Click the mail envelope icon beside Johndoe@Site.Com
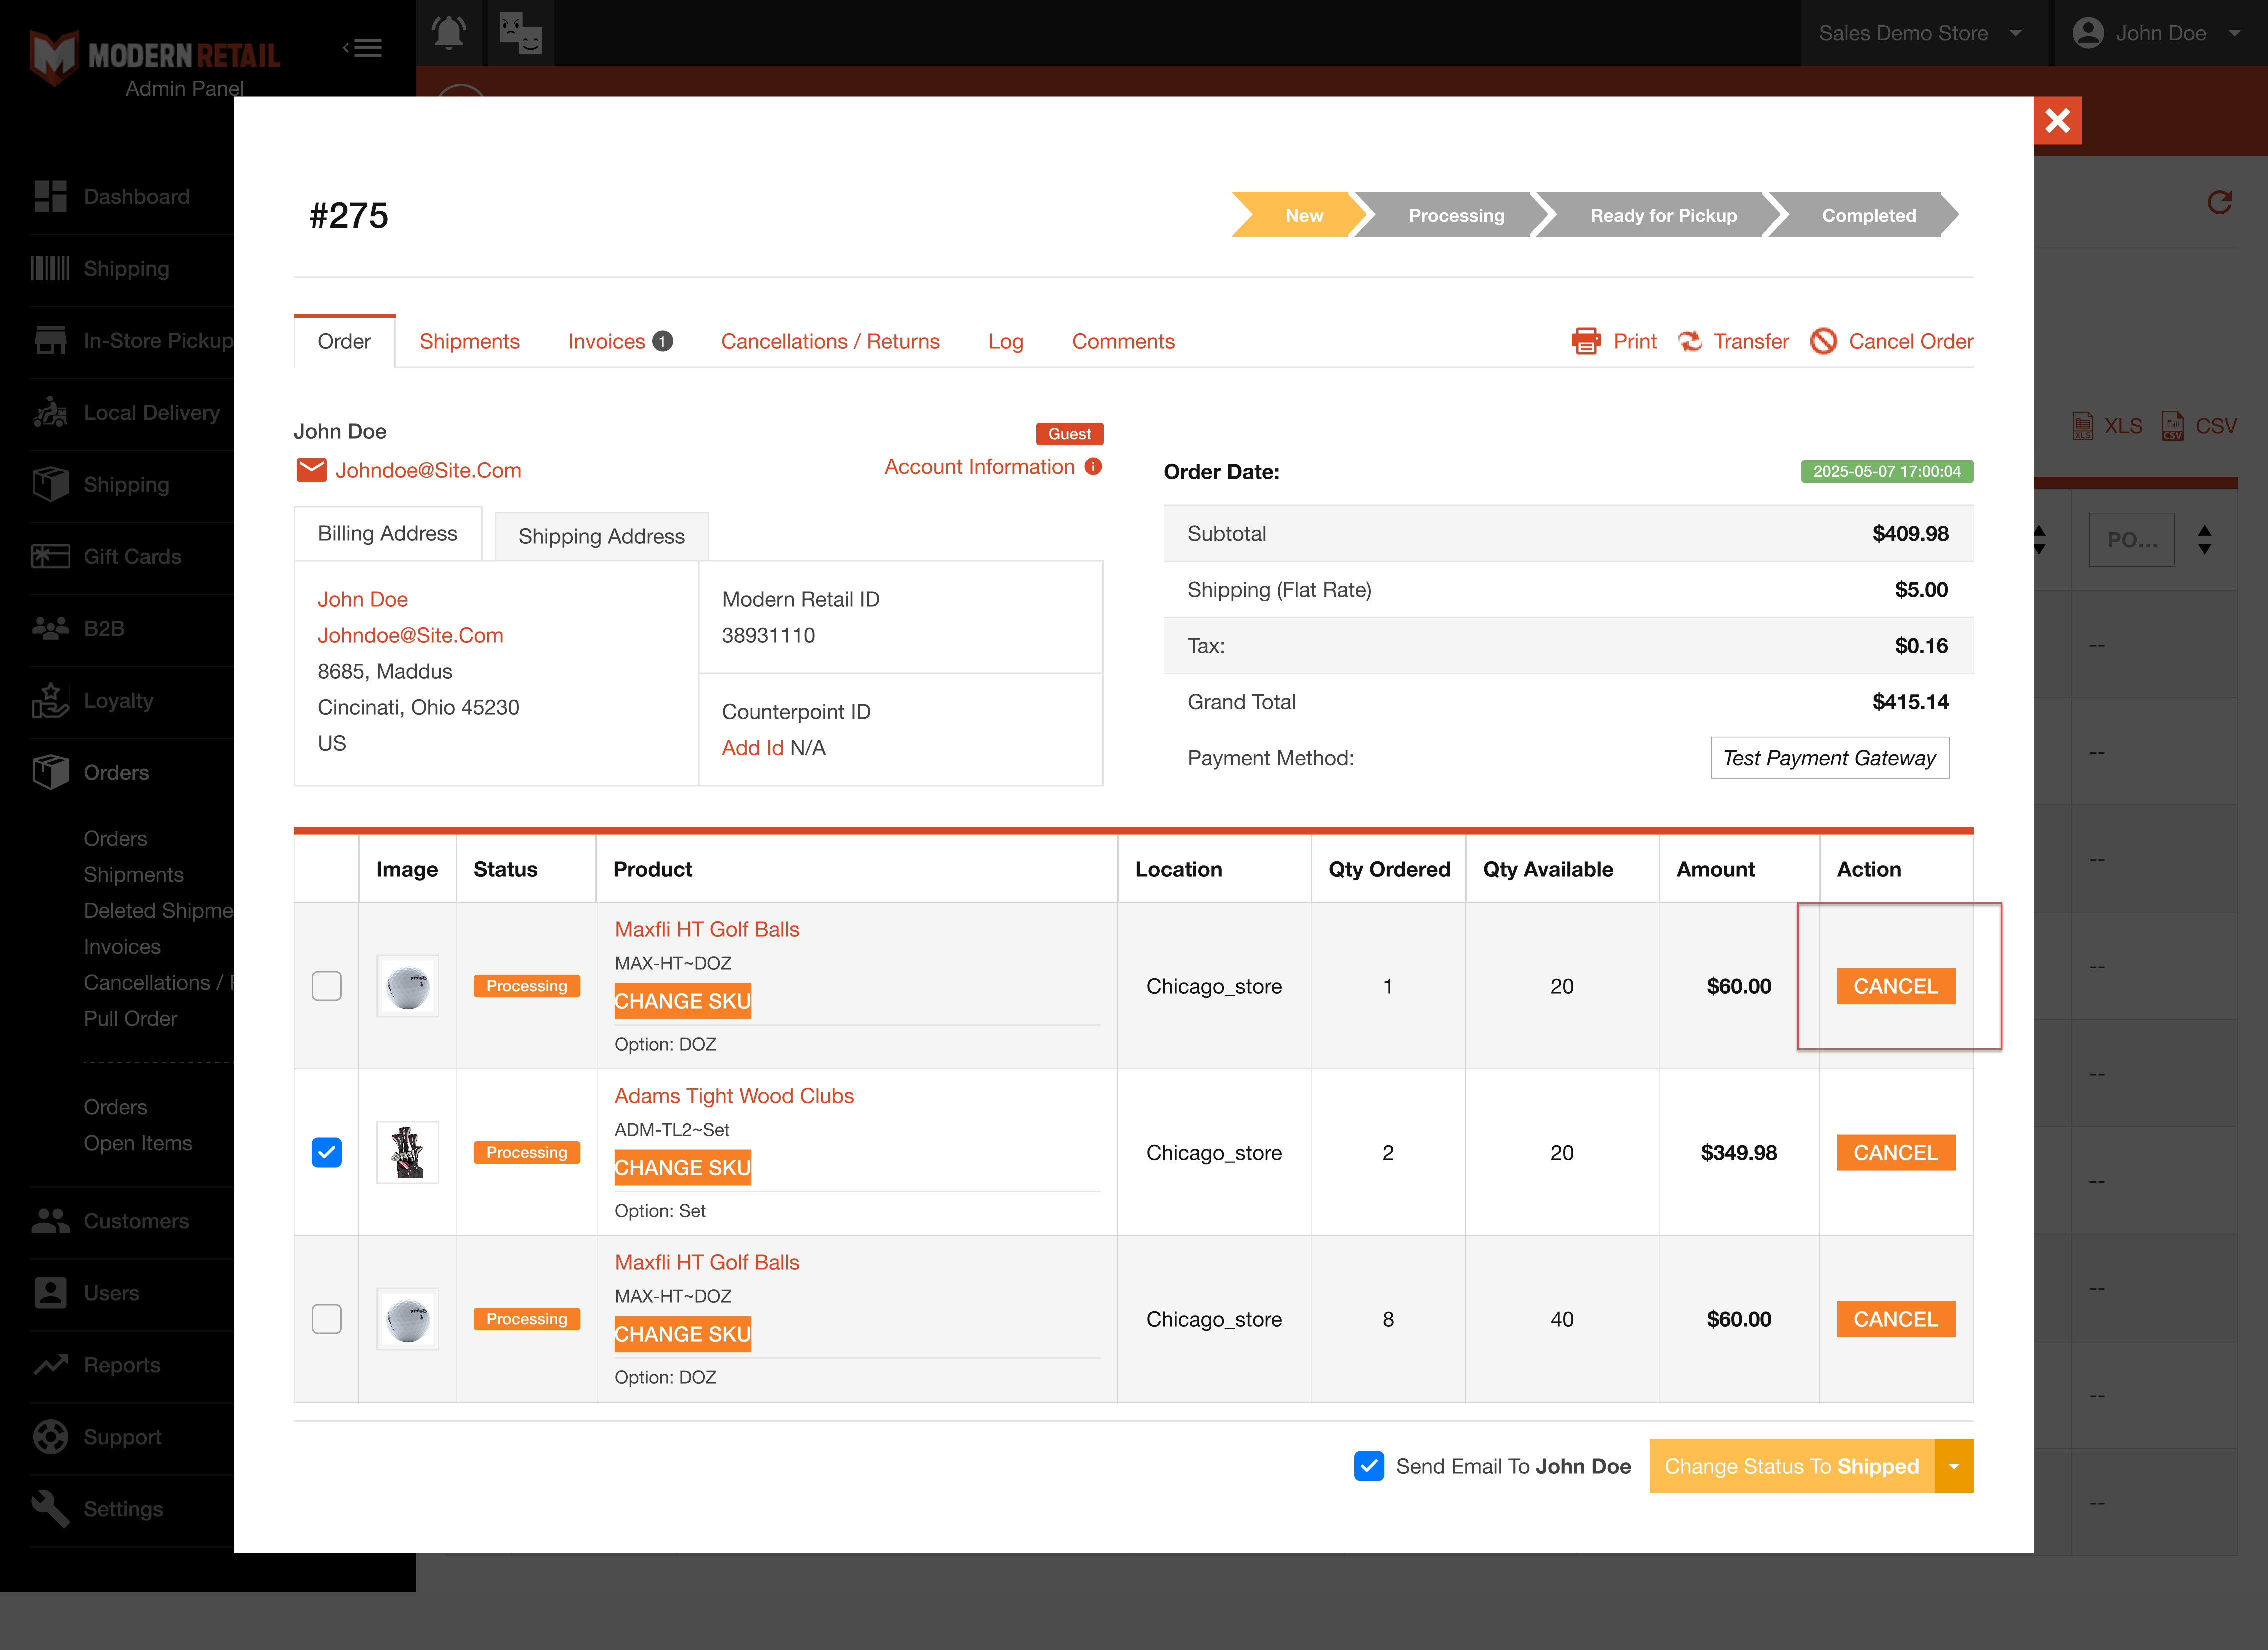This screenshot has height=1650, width=2268. point(312,470)
